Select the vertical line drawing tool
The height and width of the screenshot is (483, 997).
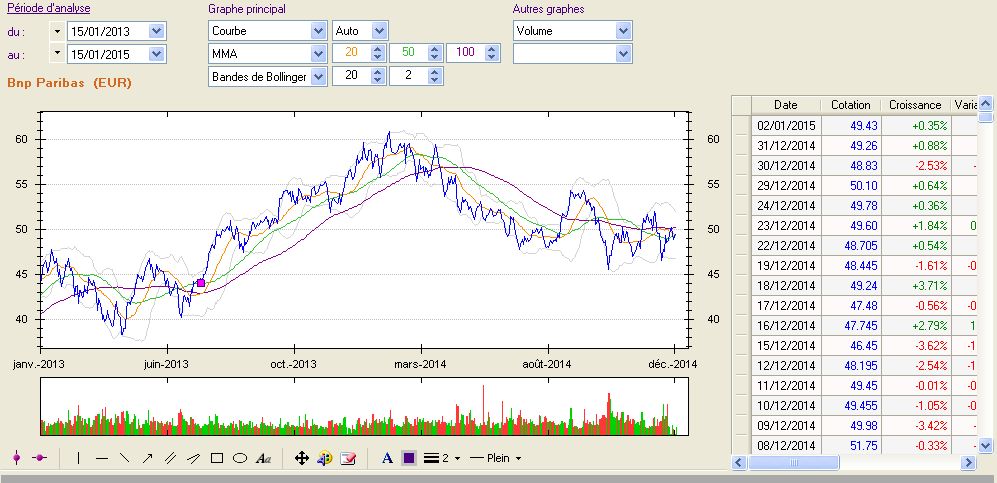(x=78, y=458)
